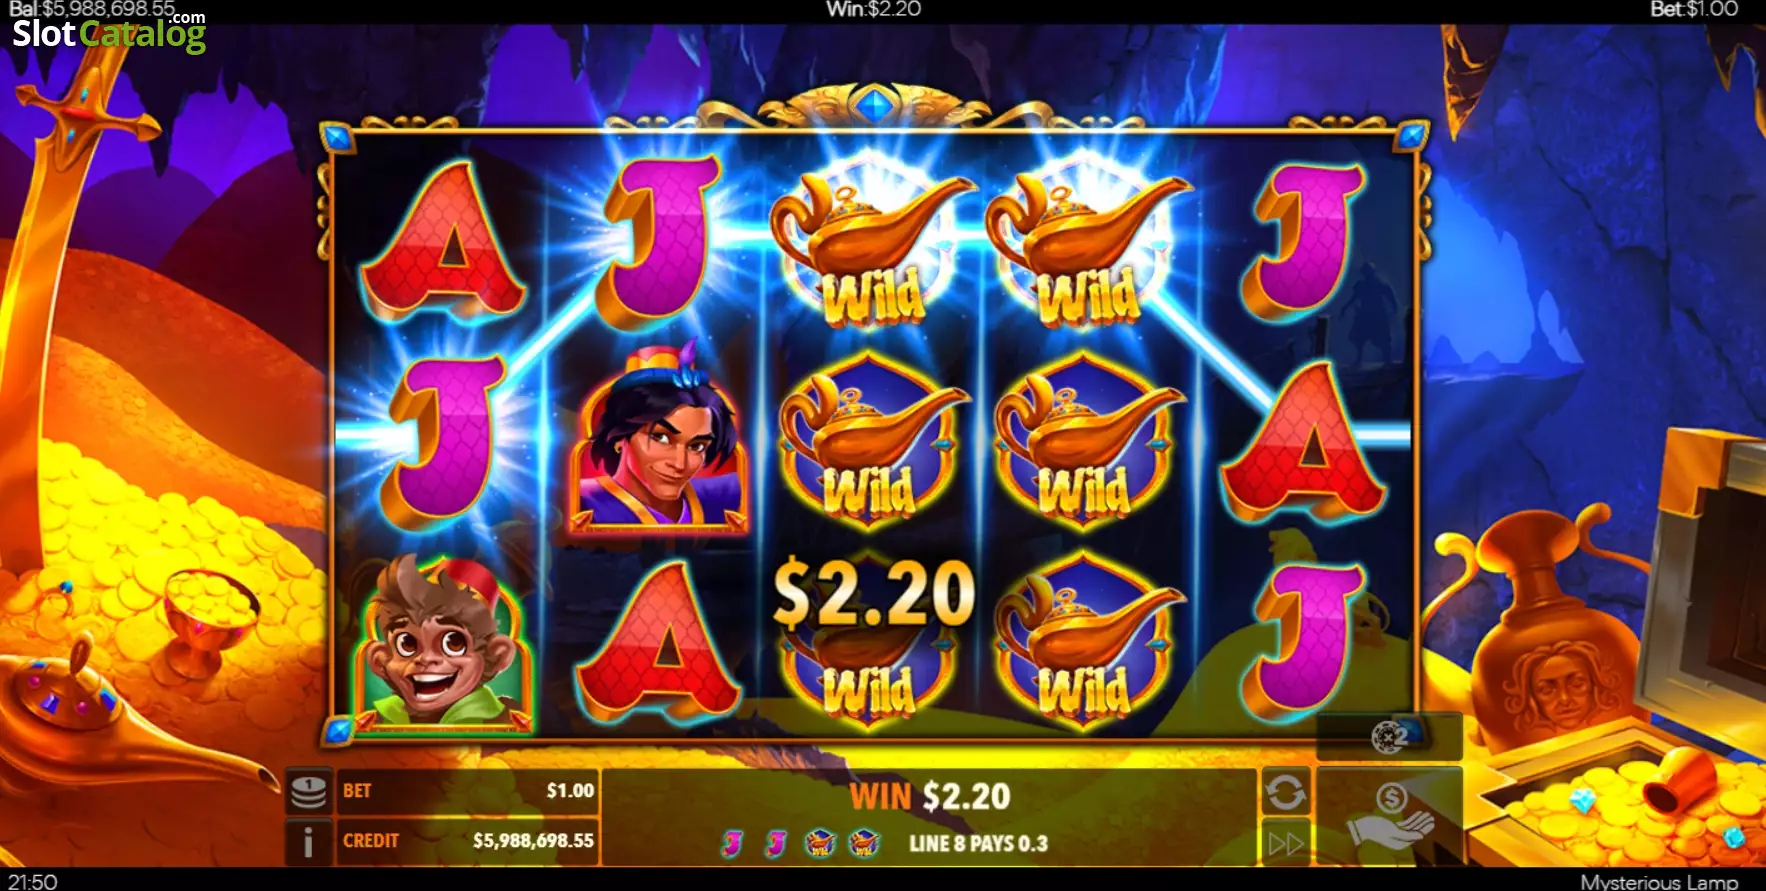Toggle the autoplay circular arrows button
Screen dimensions: 1766x891
[x=1285, y=792]
